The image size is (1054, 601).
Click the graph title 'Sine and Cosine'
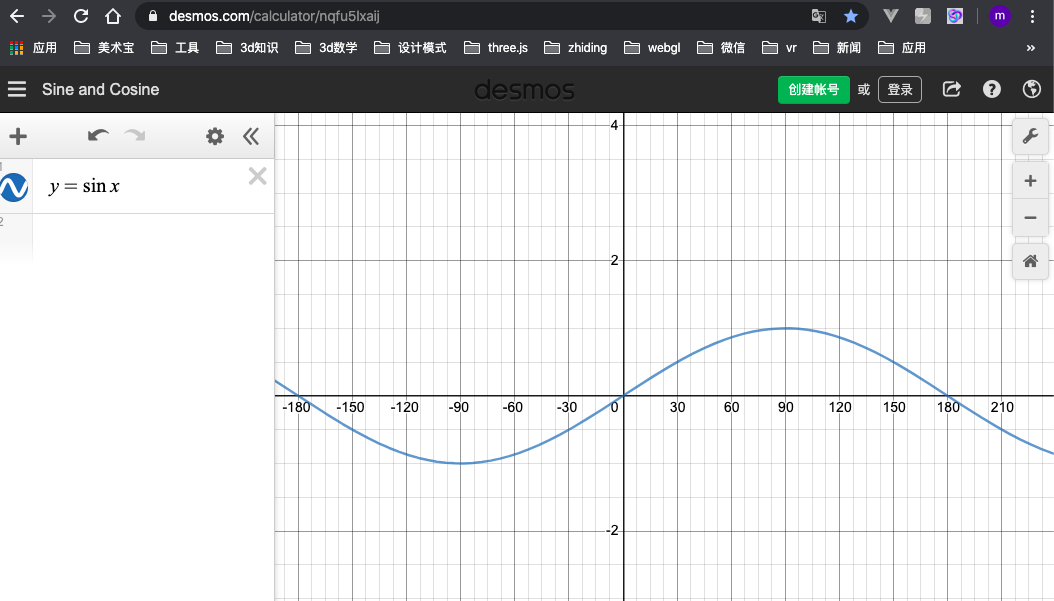coord(101,89)
